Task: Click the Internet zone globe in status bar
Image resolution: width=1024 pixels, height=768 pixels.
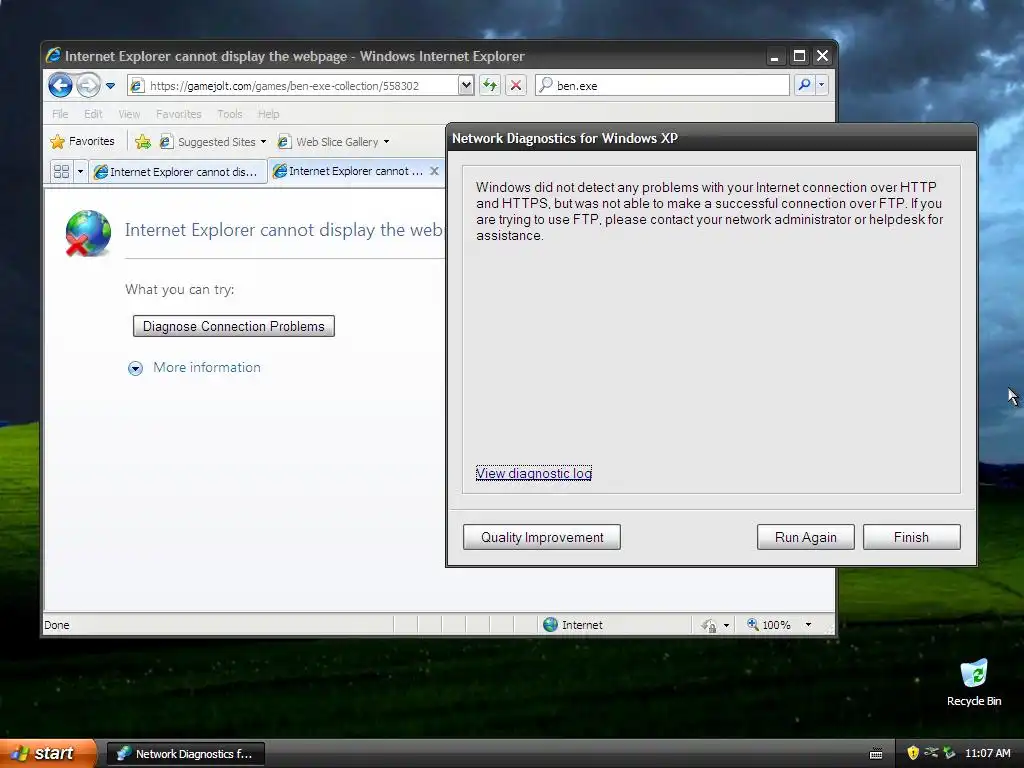Action: click(551, 625)
